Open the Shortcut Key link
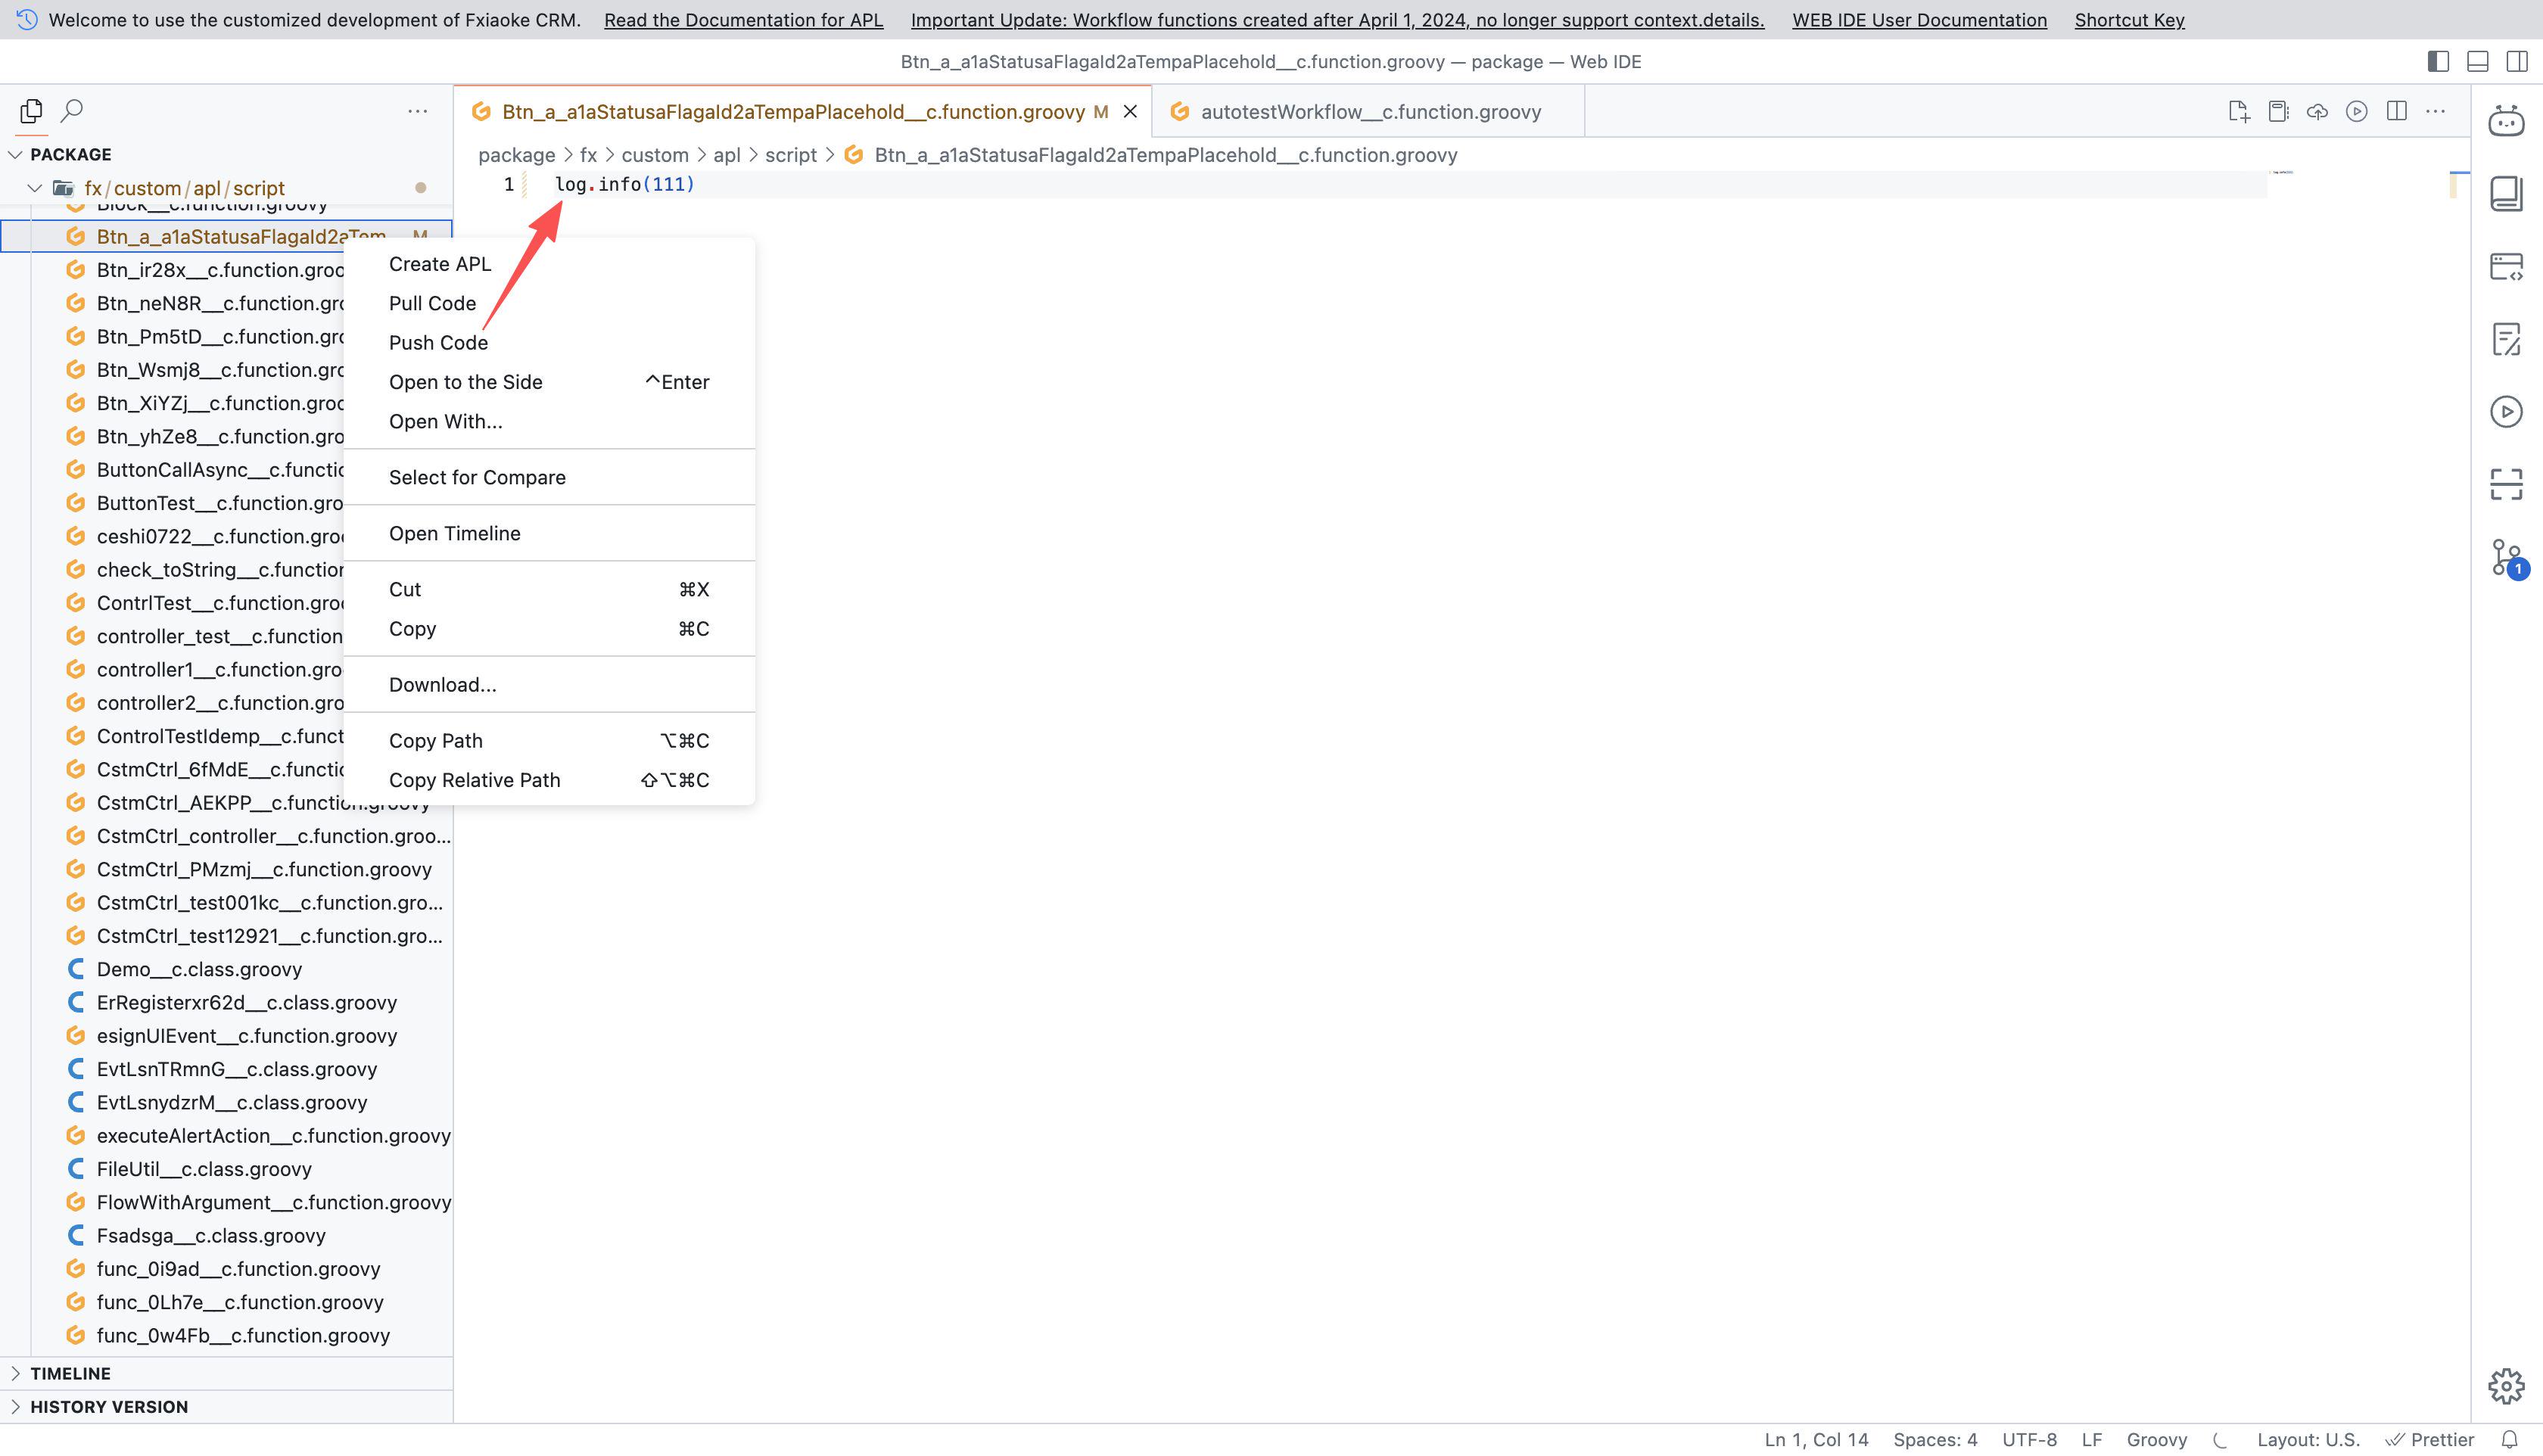The height and width of the screenshot is (1456, 2543). (x=2129, y=20)
